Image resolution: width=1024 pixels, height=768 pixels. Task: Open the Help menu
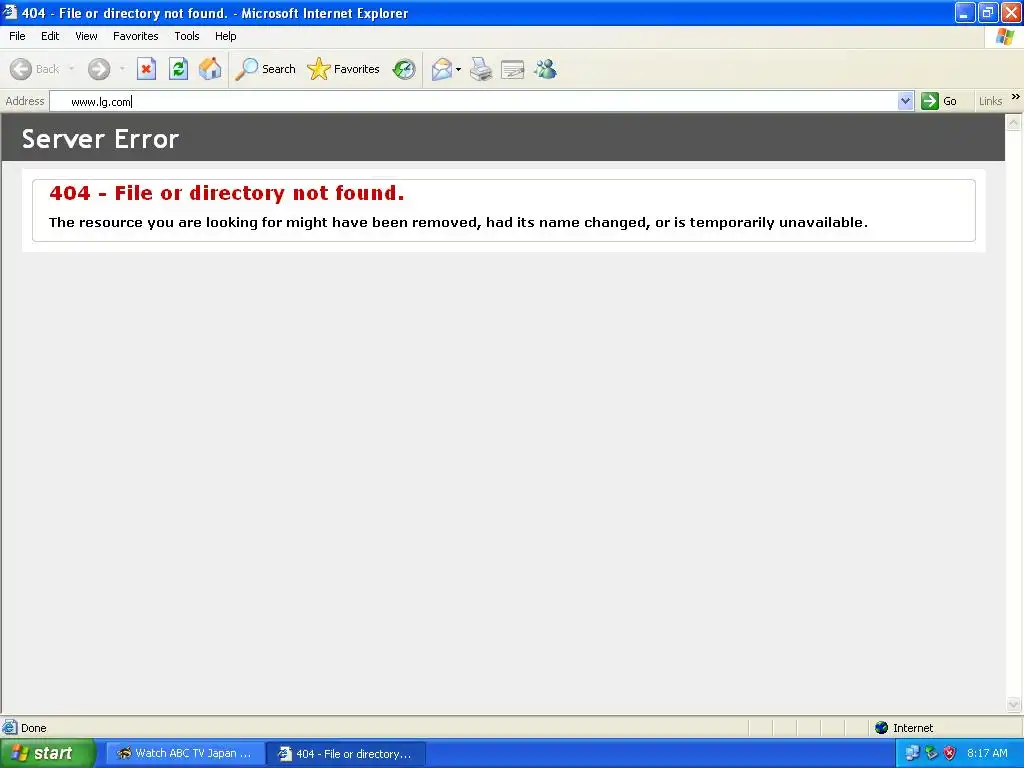225,36
